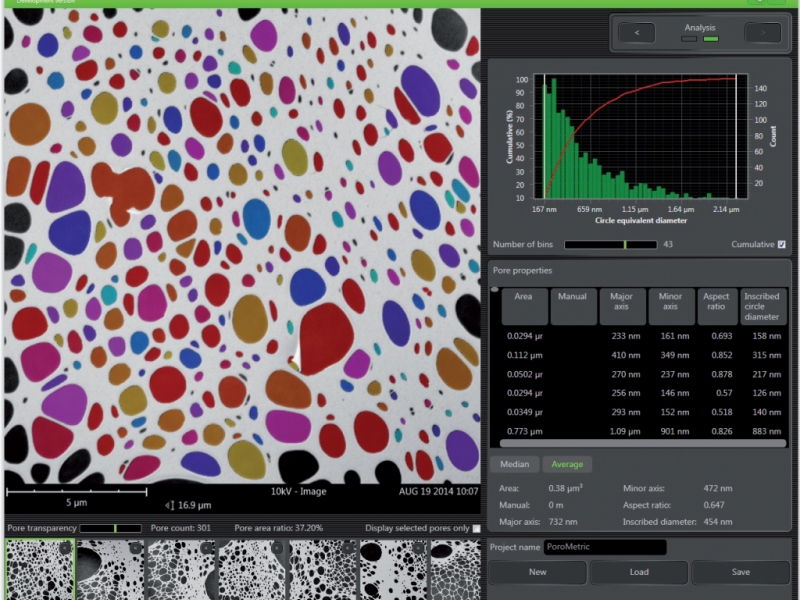The image size is (800, 600).
Task: Click the average Major axis value 732 nm
Action: 563,522
